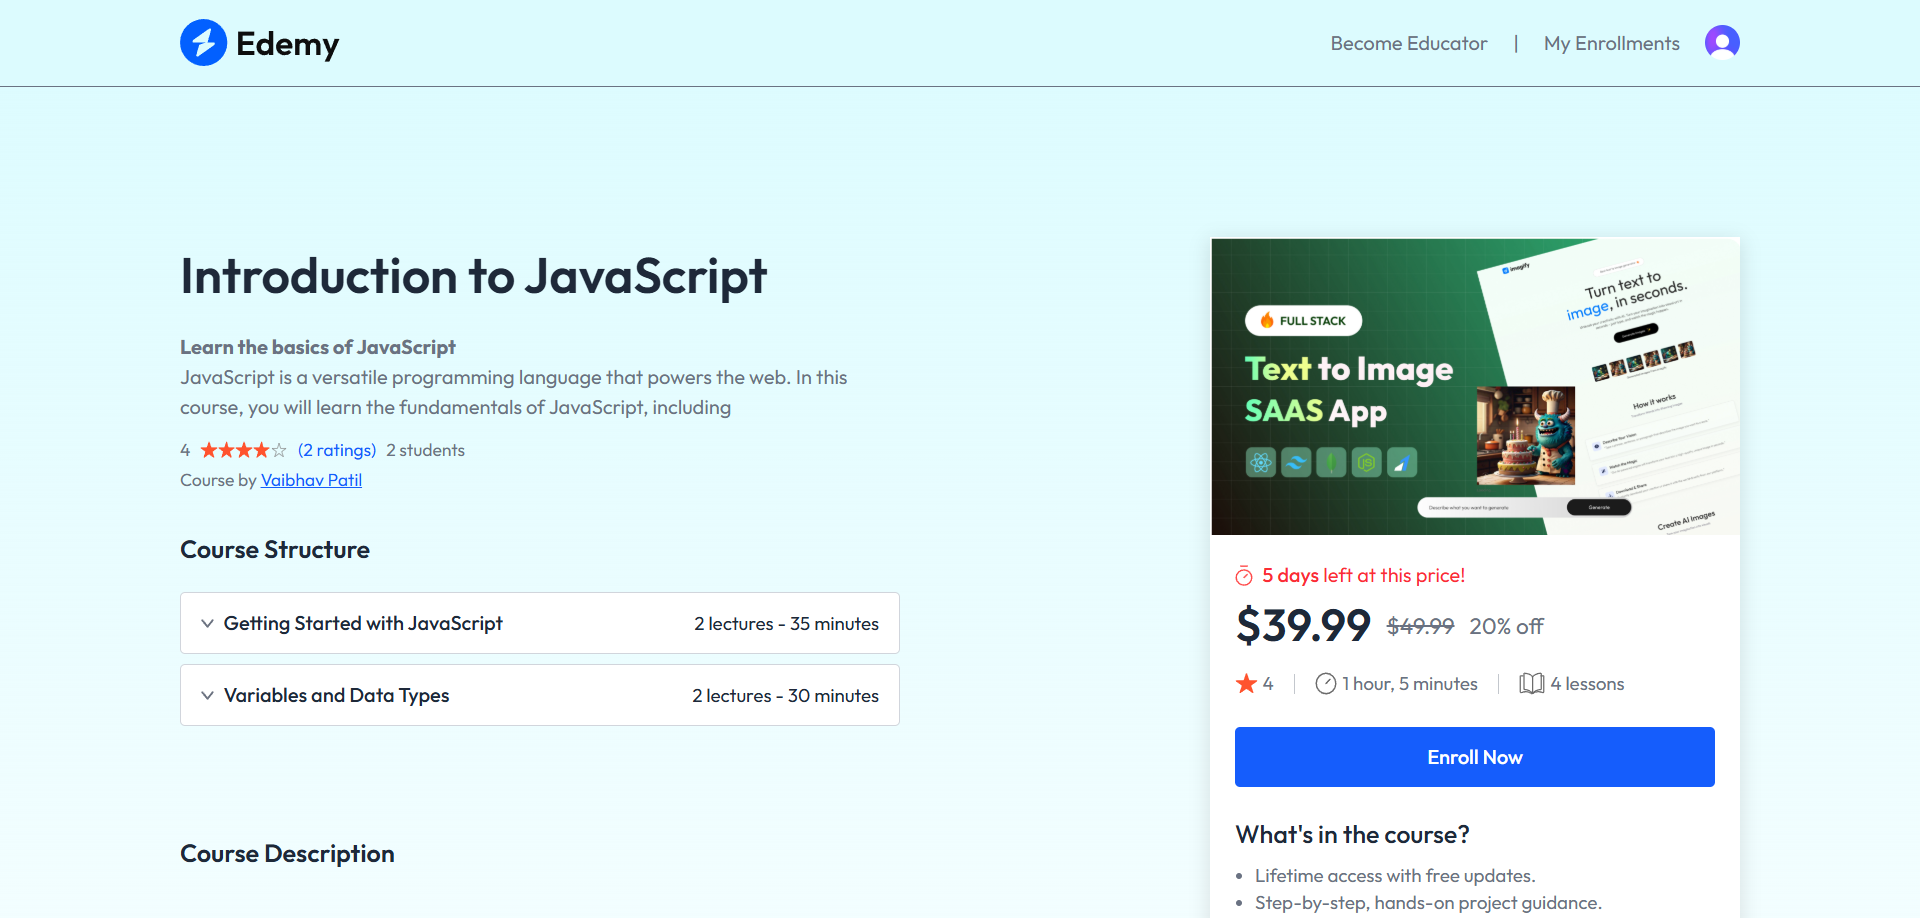This screenshot has width=1920, height=918.
Task: Click 'Learn the basics of JavaScript' subtitle
Action: [318, 347]
